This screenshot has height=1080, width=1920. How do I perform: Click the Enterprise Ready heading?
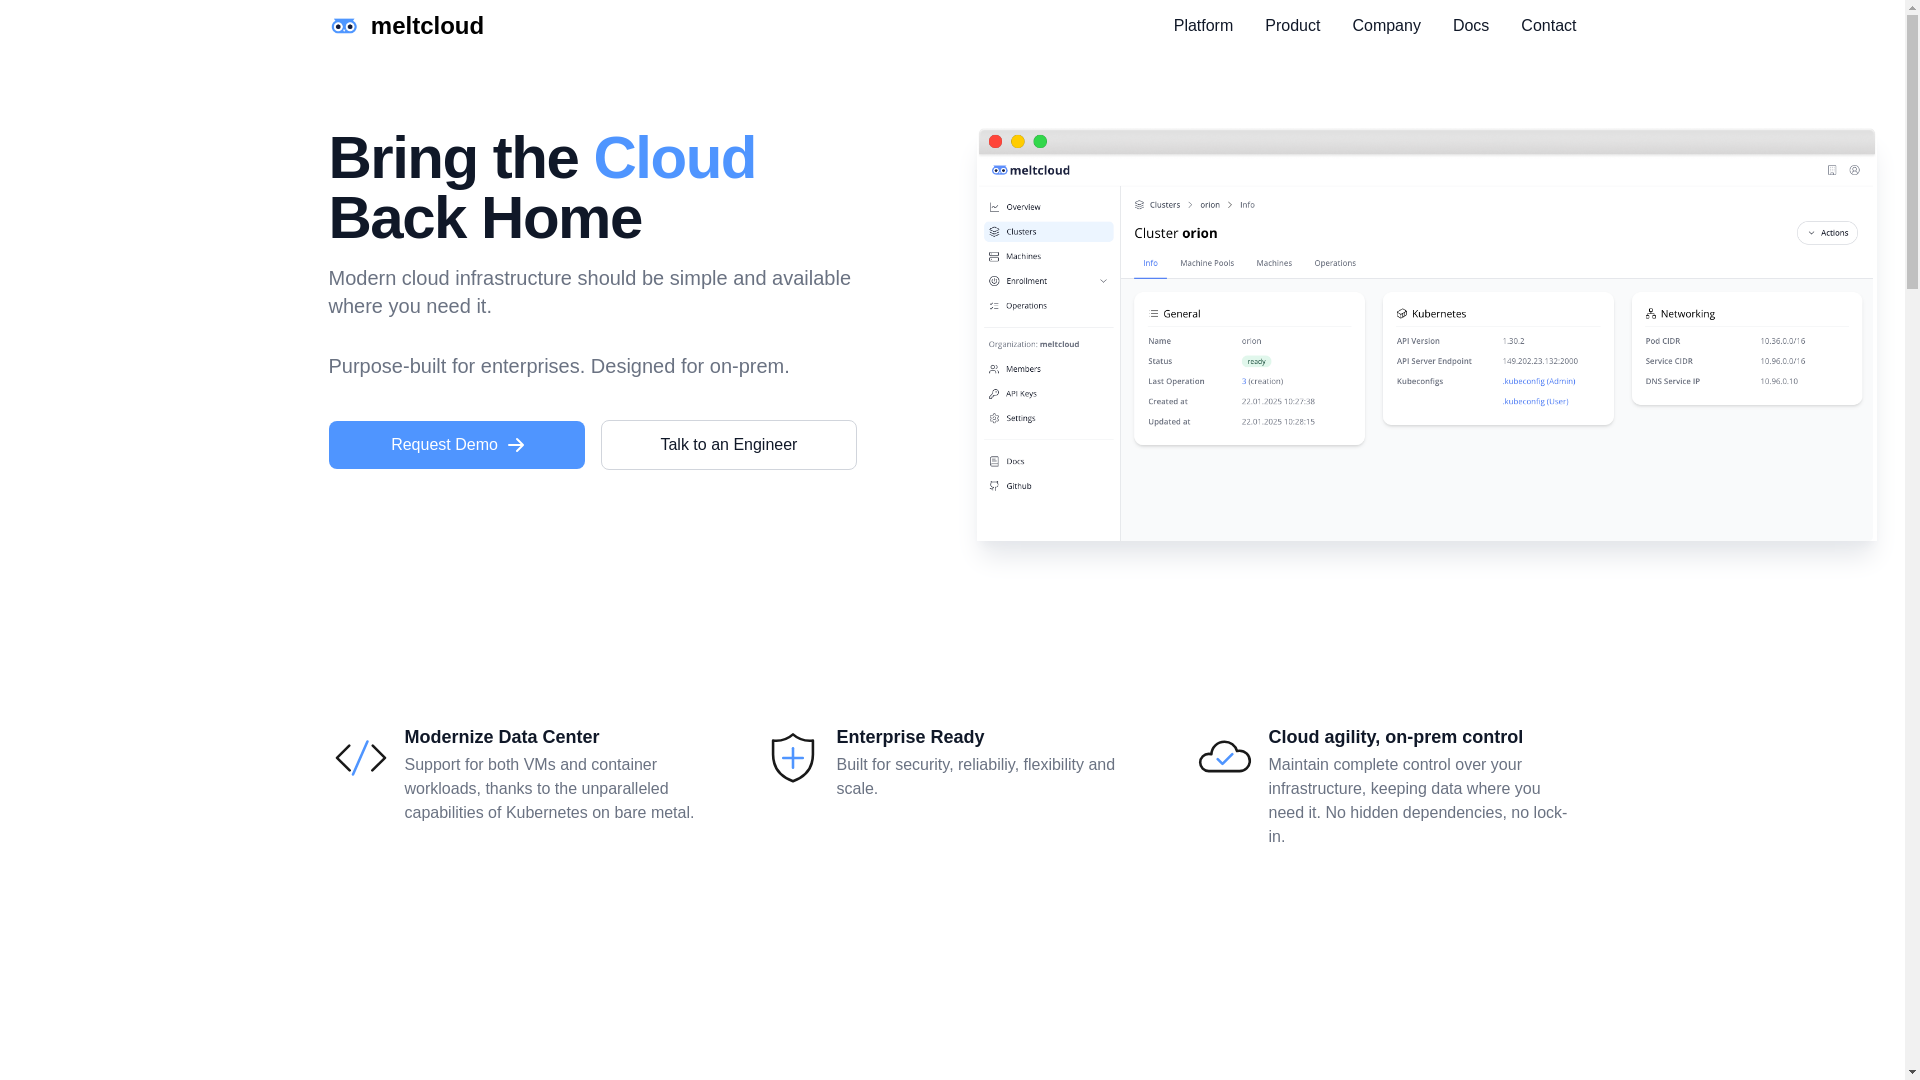pyautogui.click(x=910, y=737)
